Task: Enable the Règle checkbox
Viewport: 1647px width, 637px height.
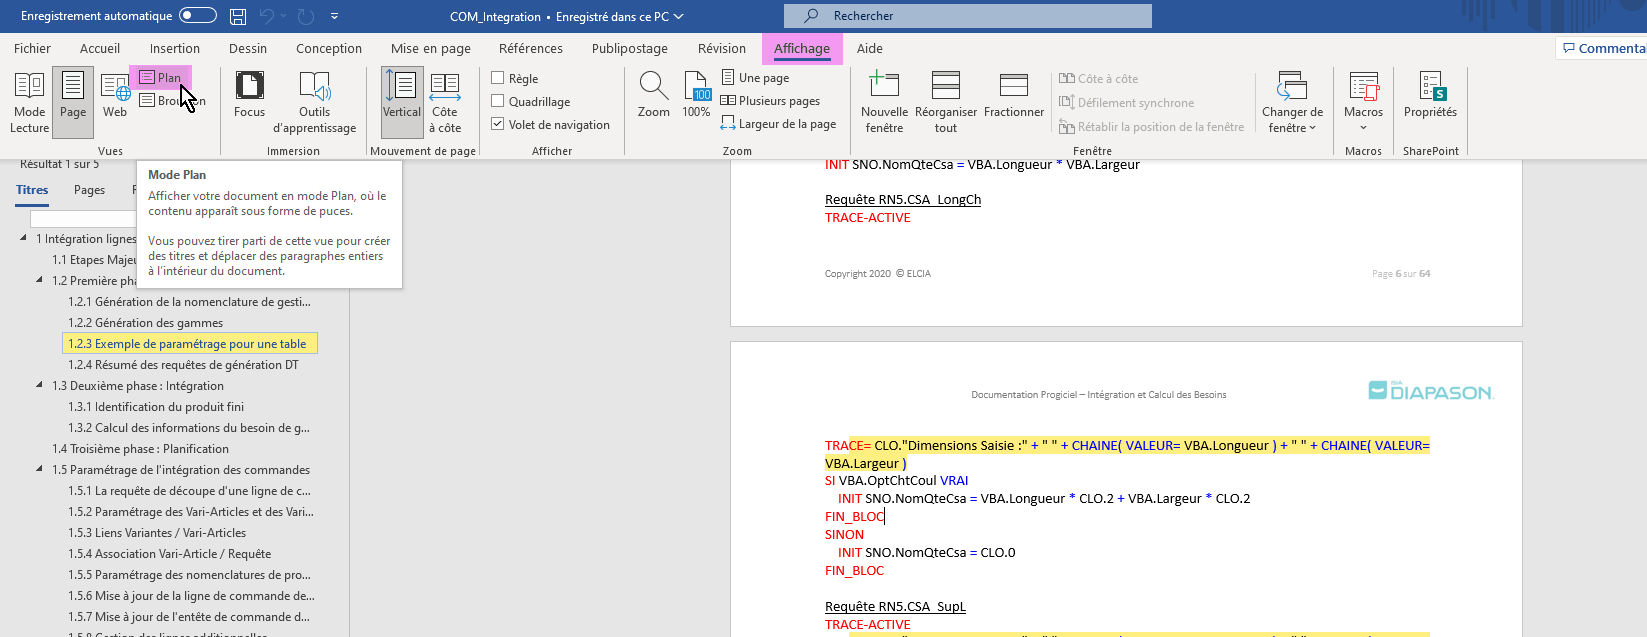Action: tap(497, 77)
